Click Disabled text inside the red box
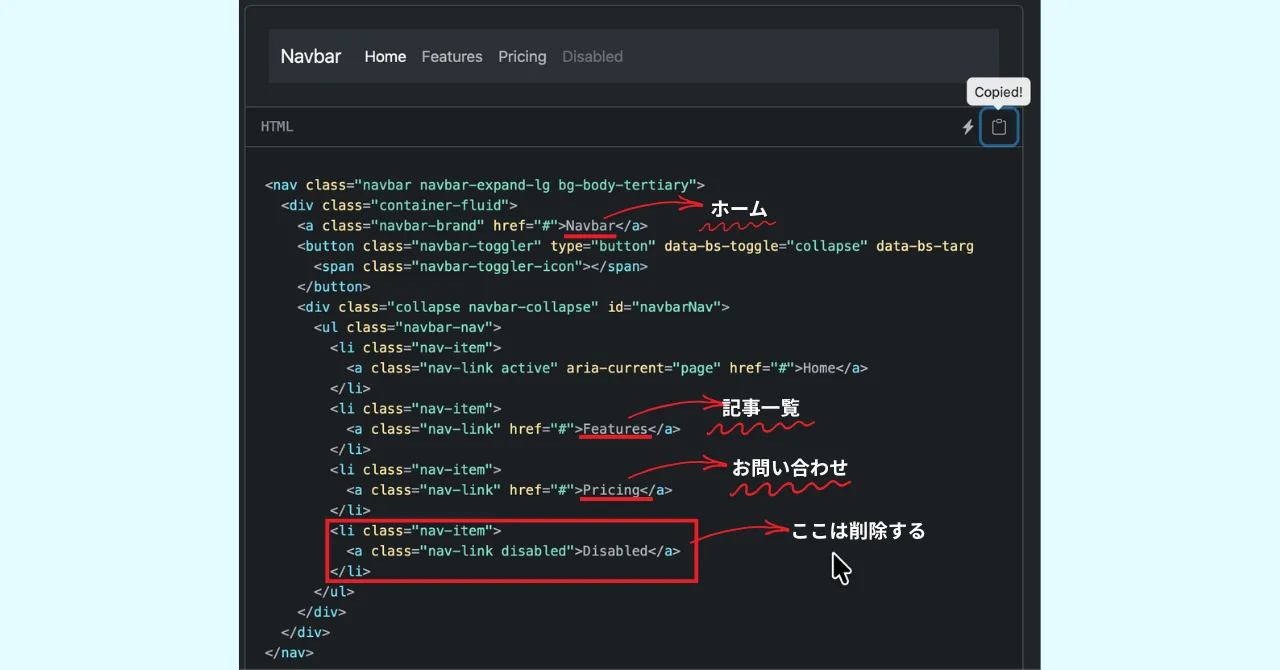 pyautogui.click(x=614, y=551)
